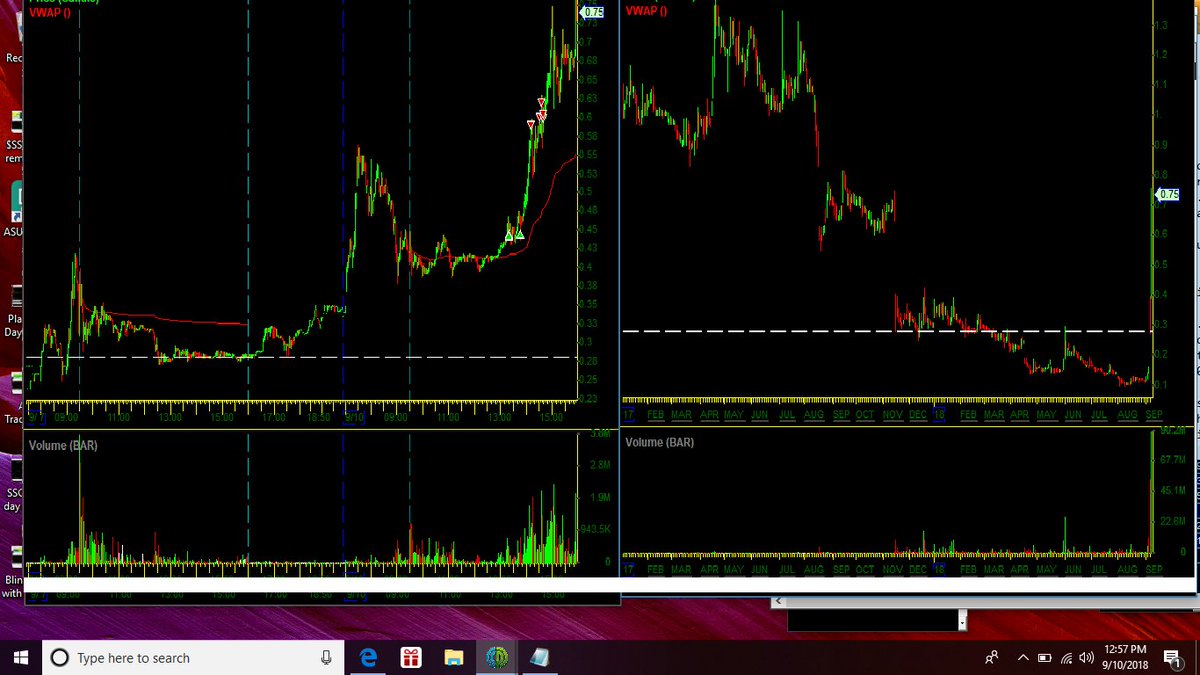Click the 67.7M volume axis label on daily chart
The image size is (1200, 675).
[1172, 460]
